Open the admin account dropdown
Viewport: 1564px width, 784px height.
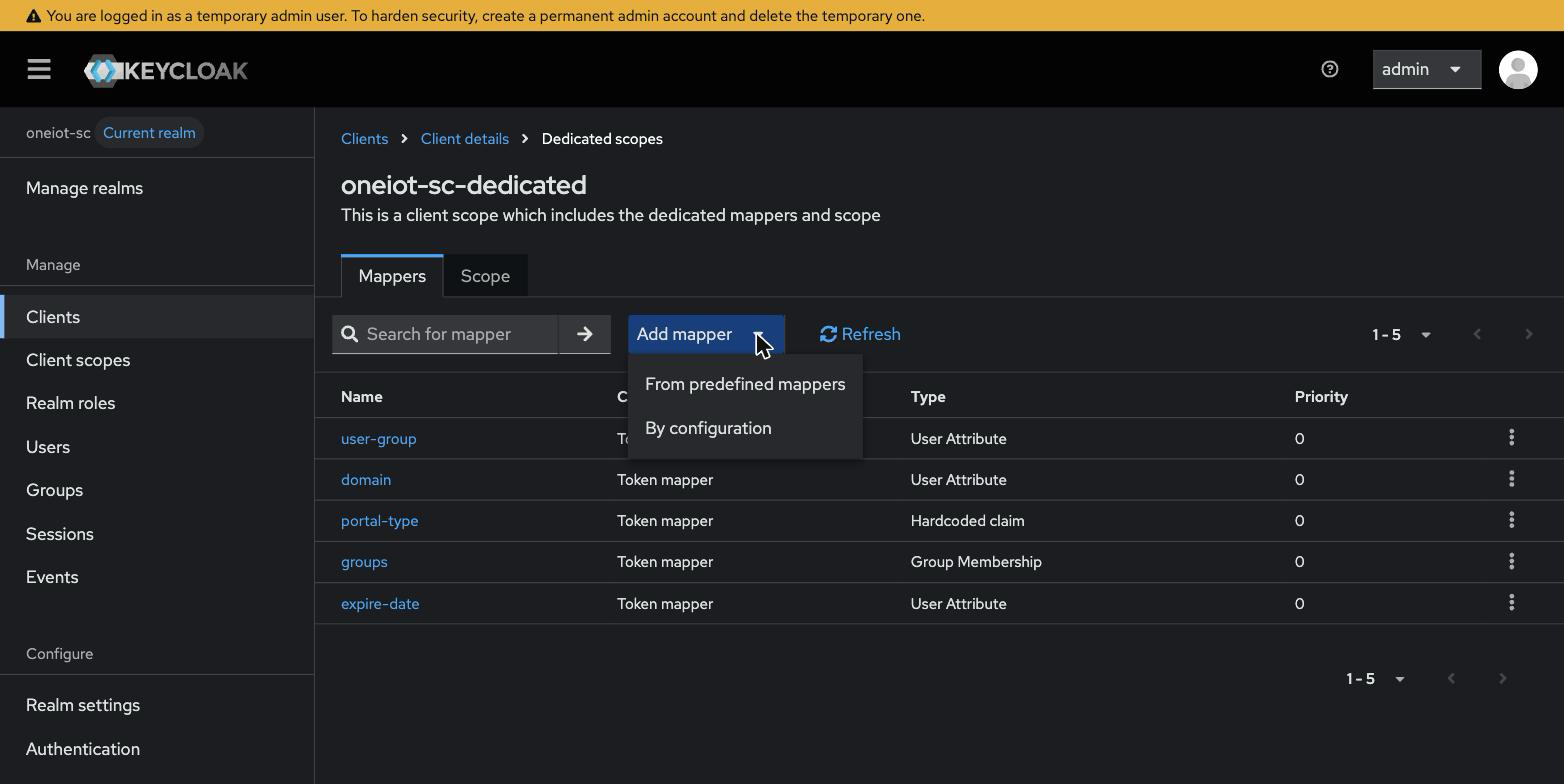pos(1426,69)
